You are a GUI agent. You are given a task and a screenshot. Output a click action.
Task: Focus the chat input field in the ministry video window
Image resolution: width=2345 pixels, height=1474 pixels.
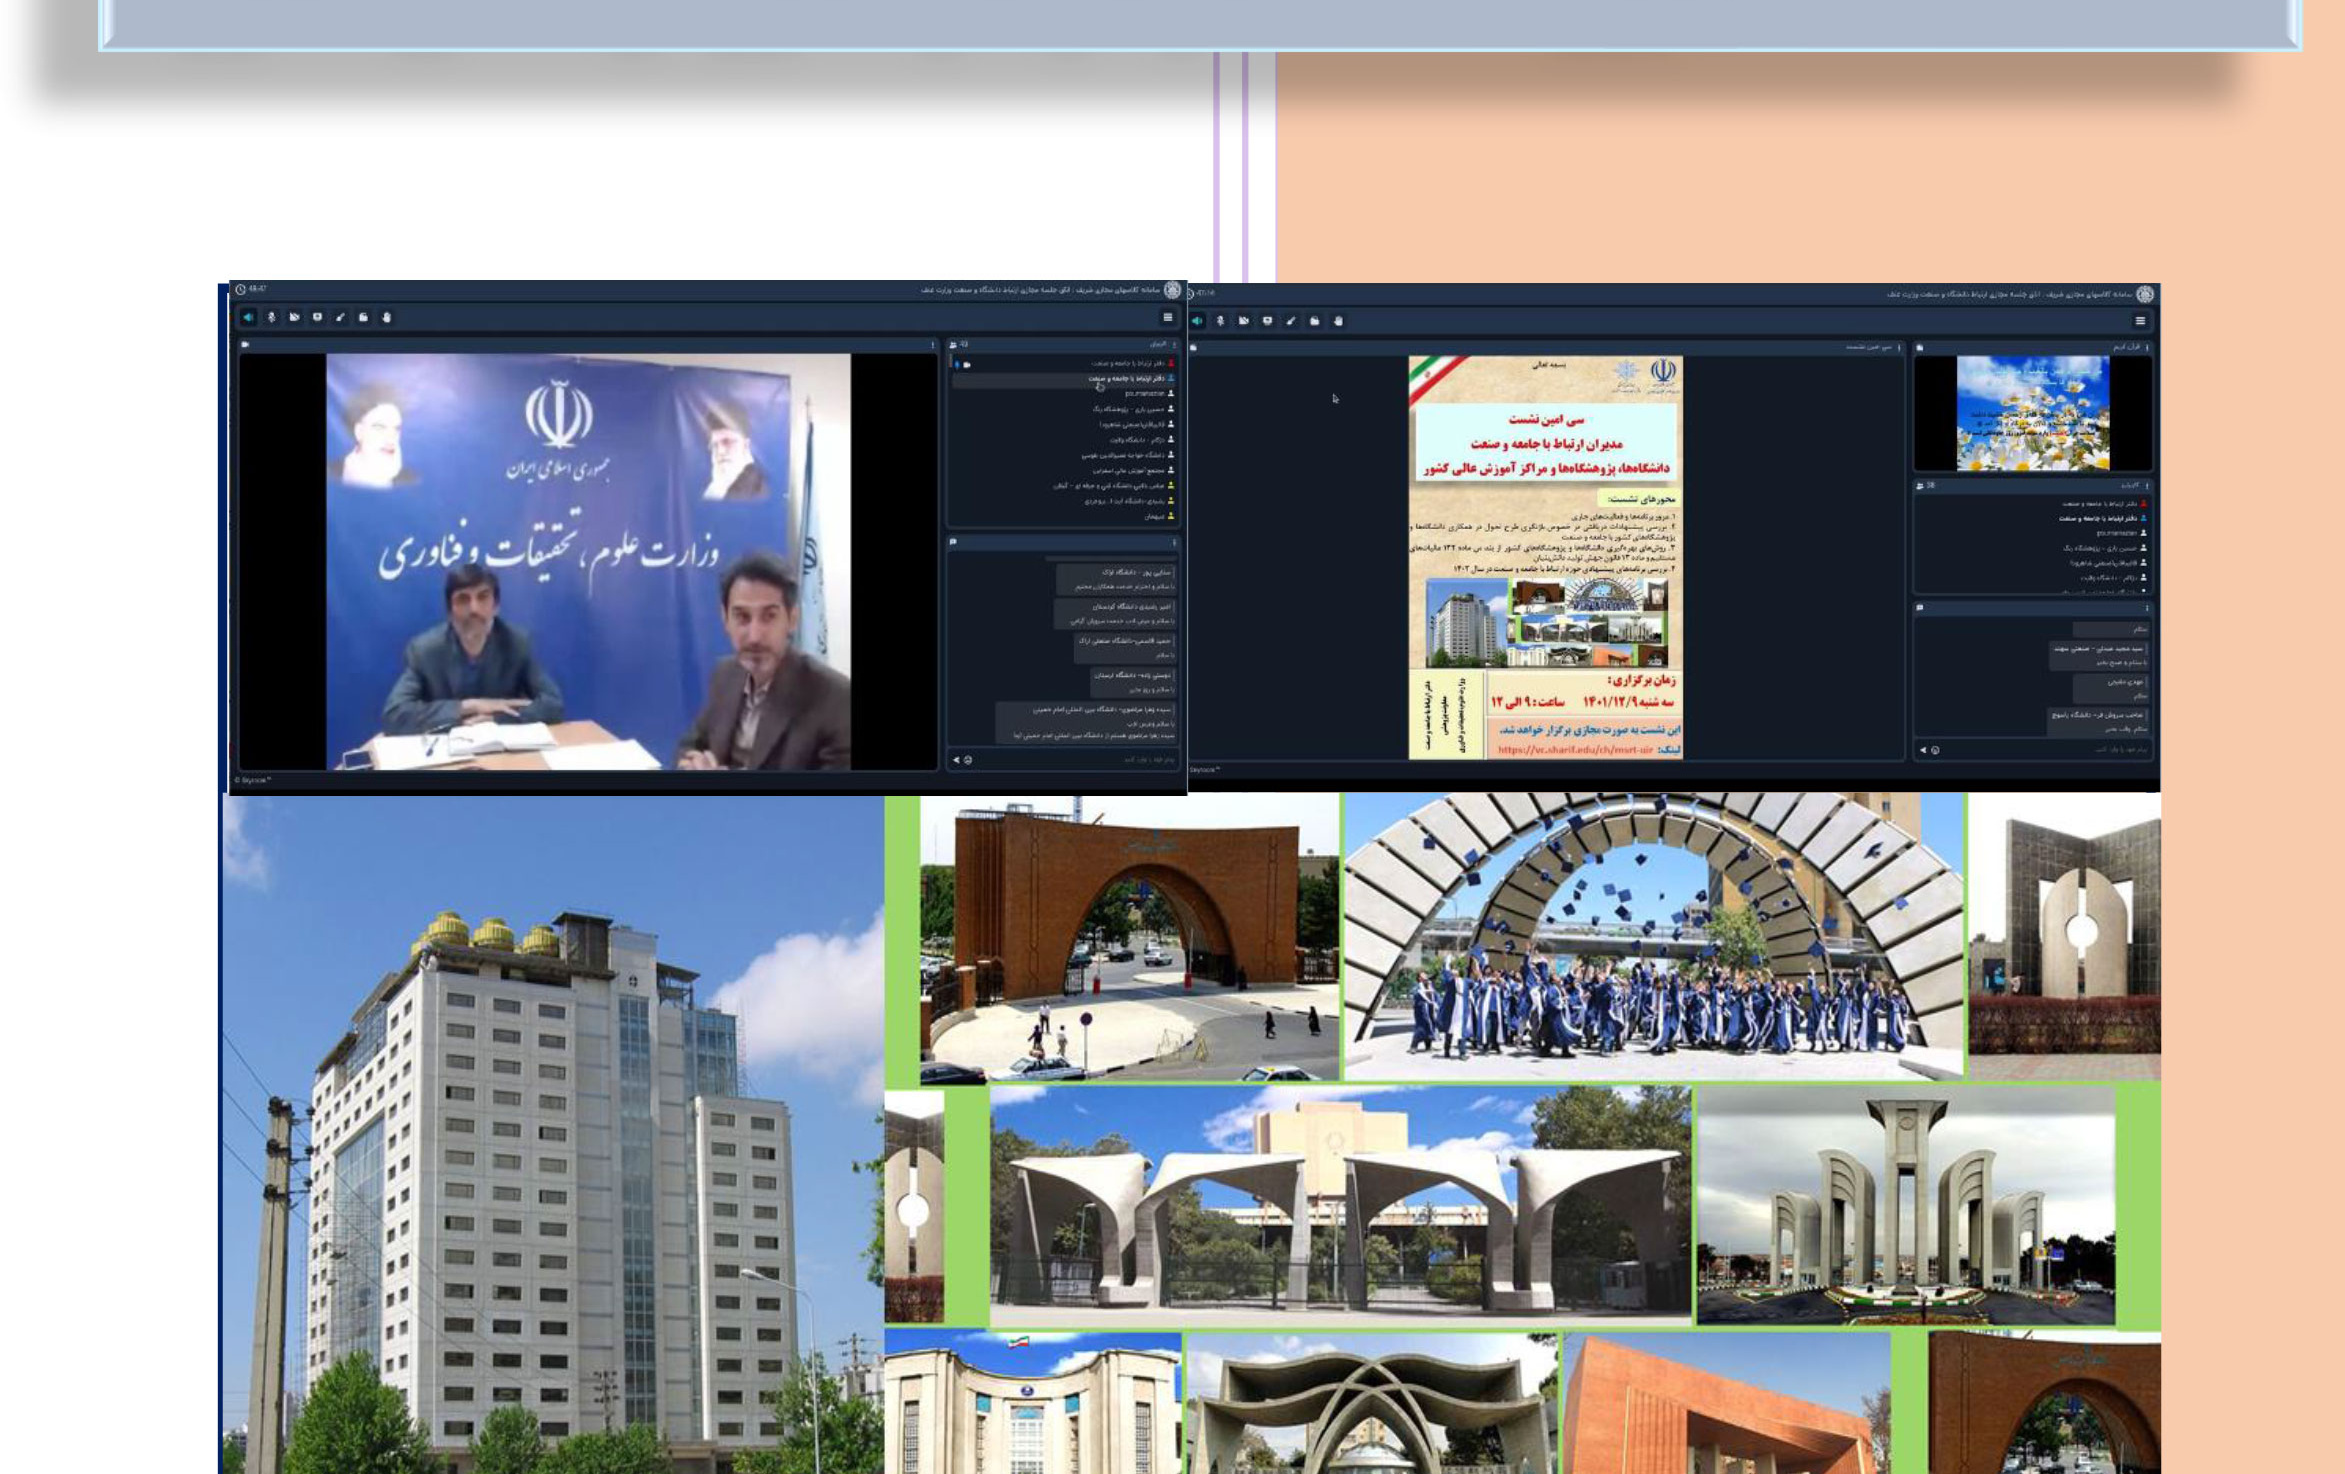pyautogui.click(x=1075, y=760)
